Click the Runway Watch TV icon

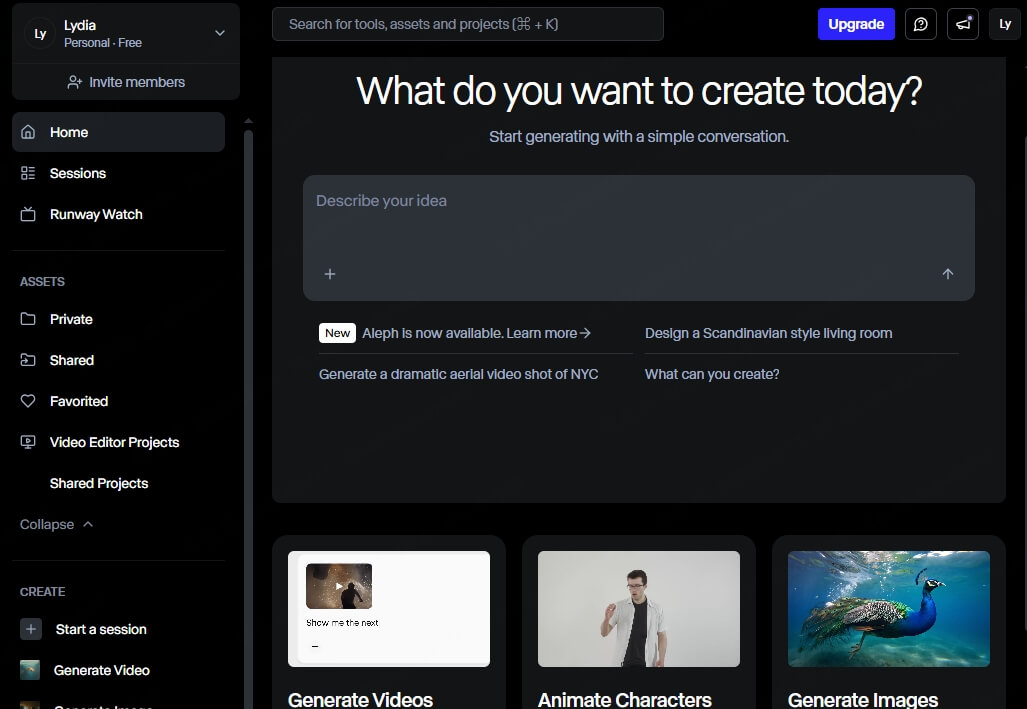[x=28, y=214]
